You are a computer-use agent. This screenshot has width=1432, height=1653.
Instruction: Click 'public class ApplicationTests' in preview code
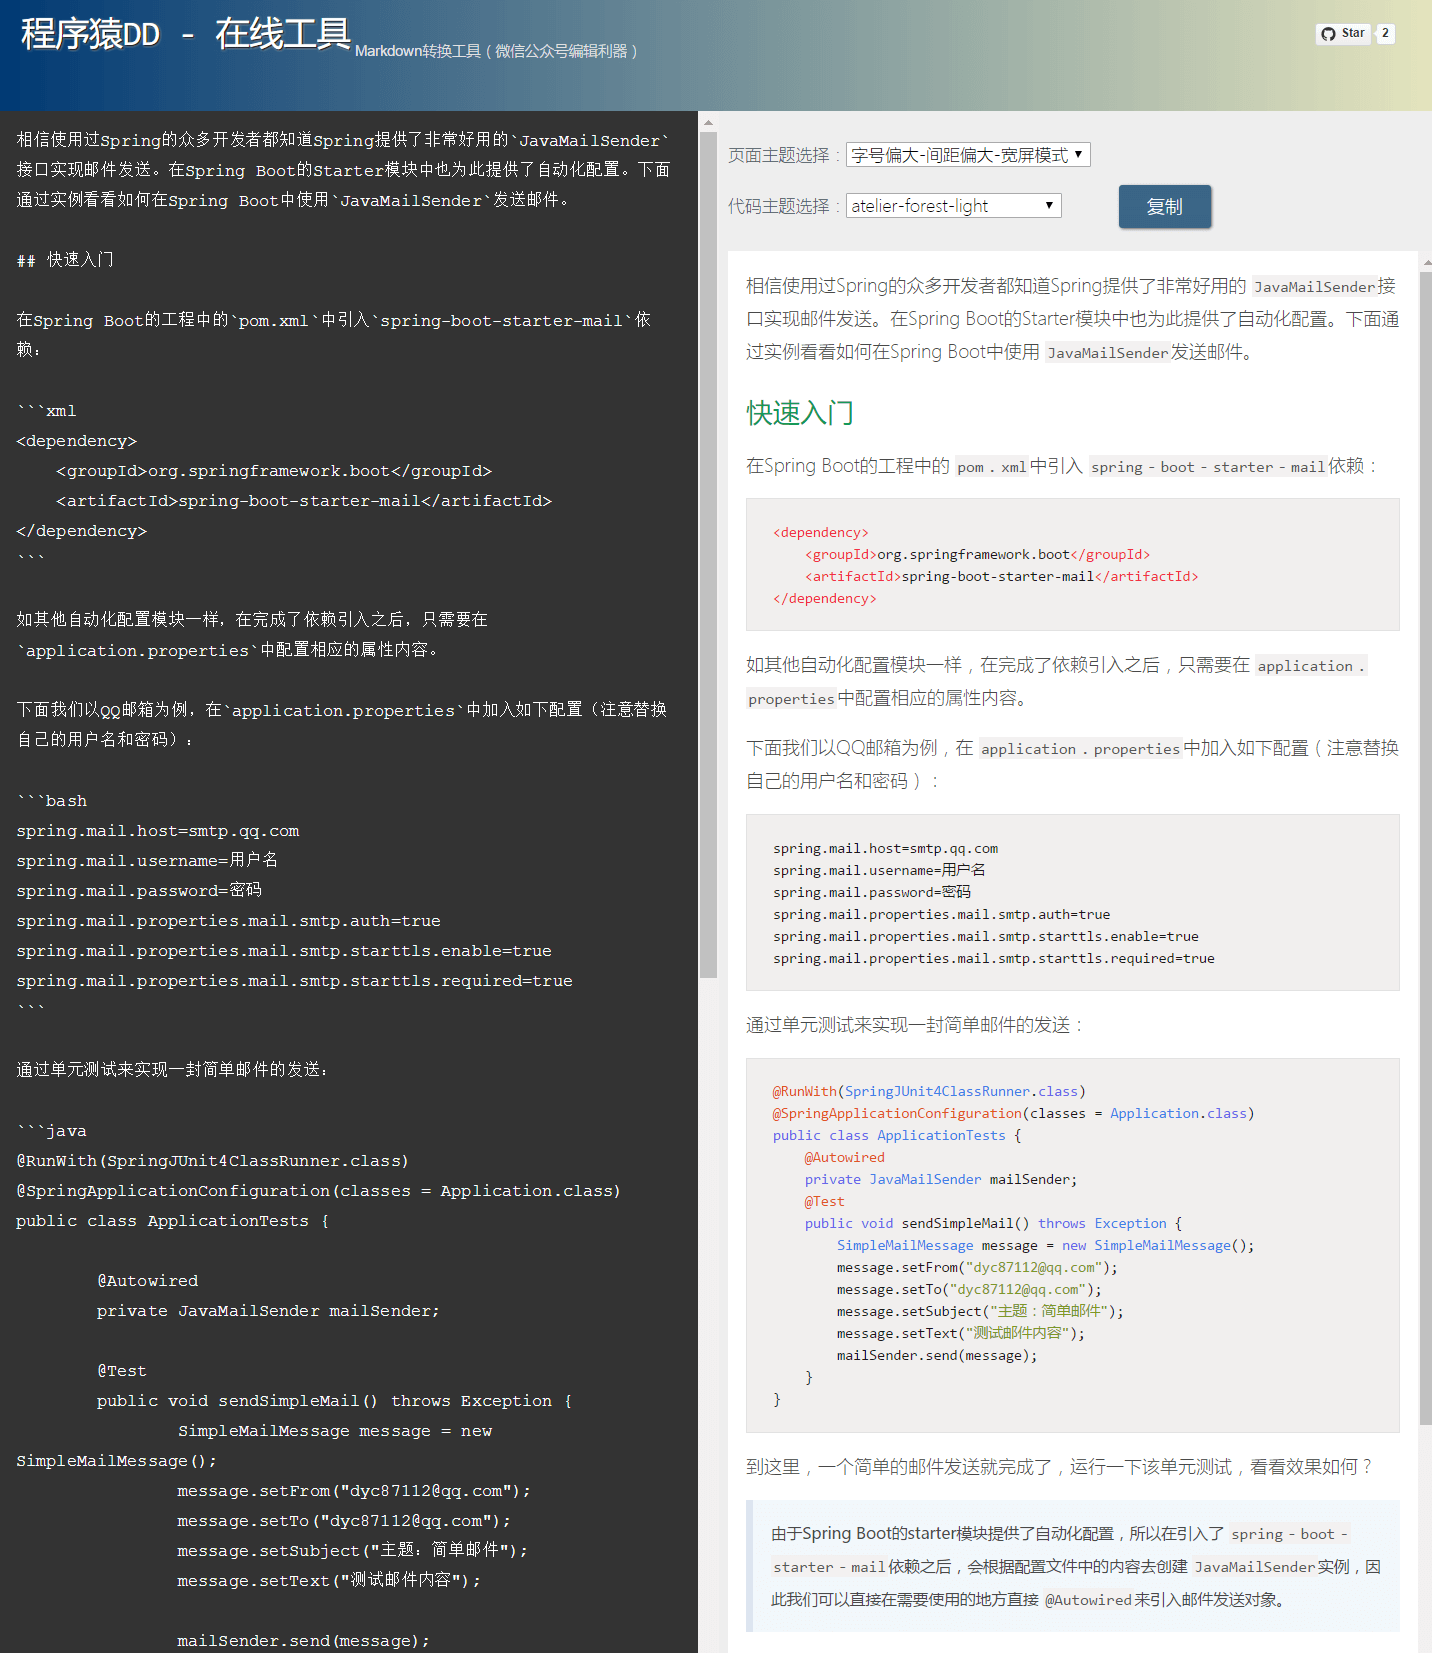click(897, 1136)
